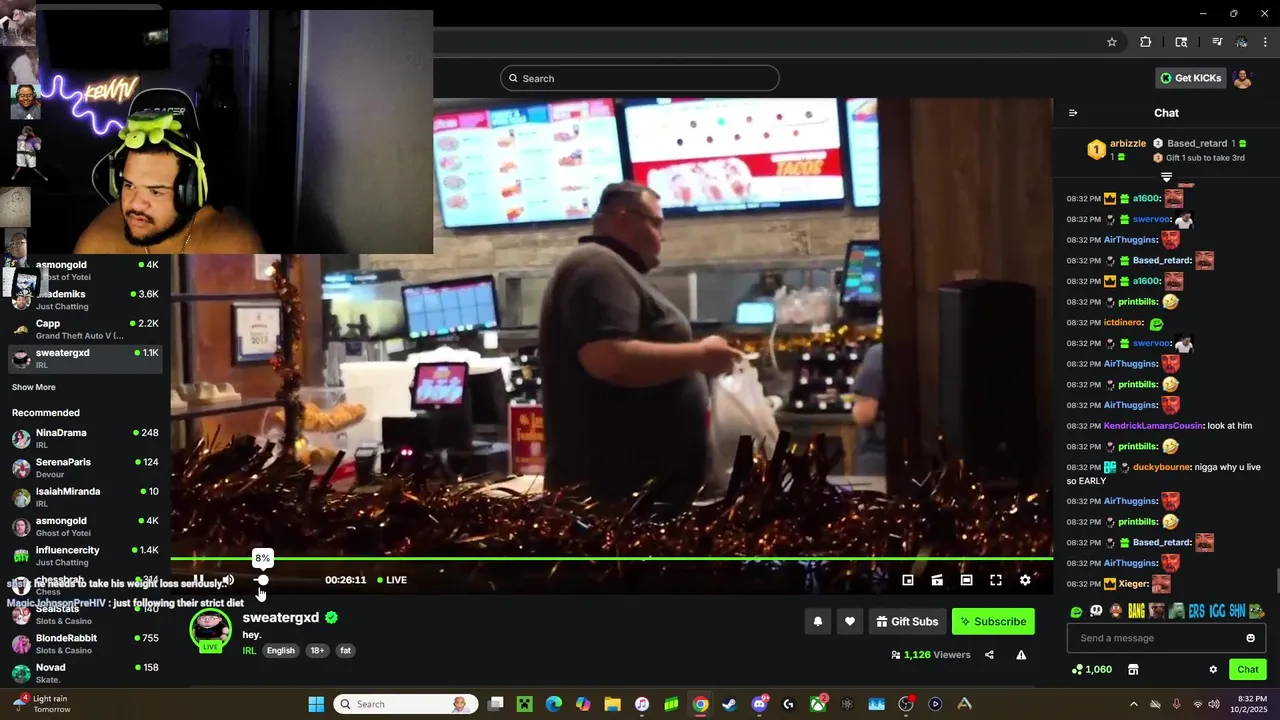1280x720 pixels.
Task: Select the English tag
Action: pyautogui.click(x=281, y=650)
